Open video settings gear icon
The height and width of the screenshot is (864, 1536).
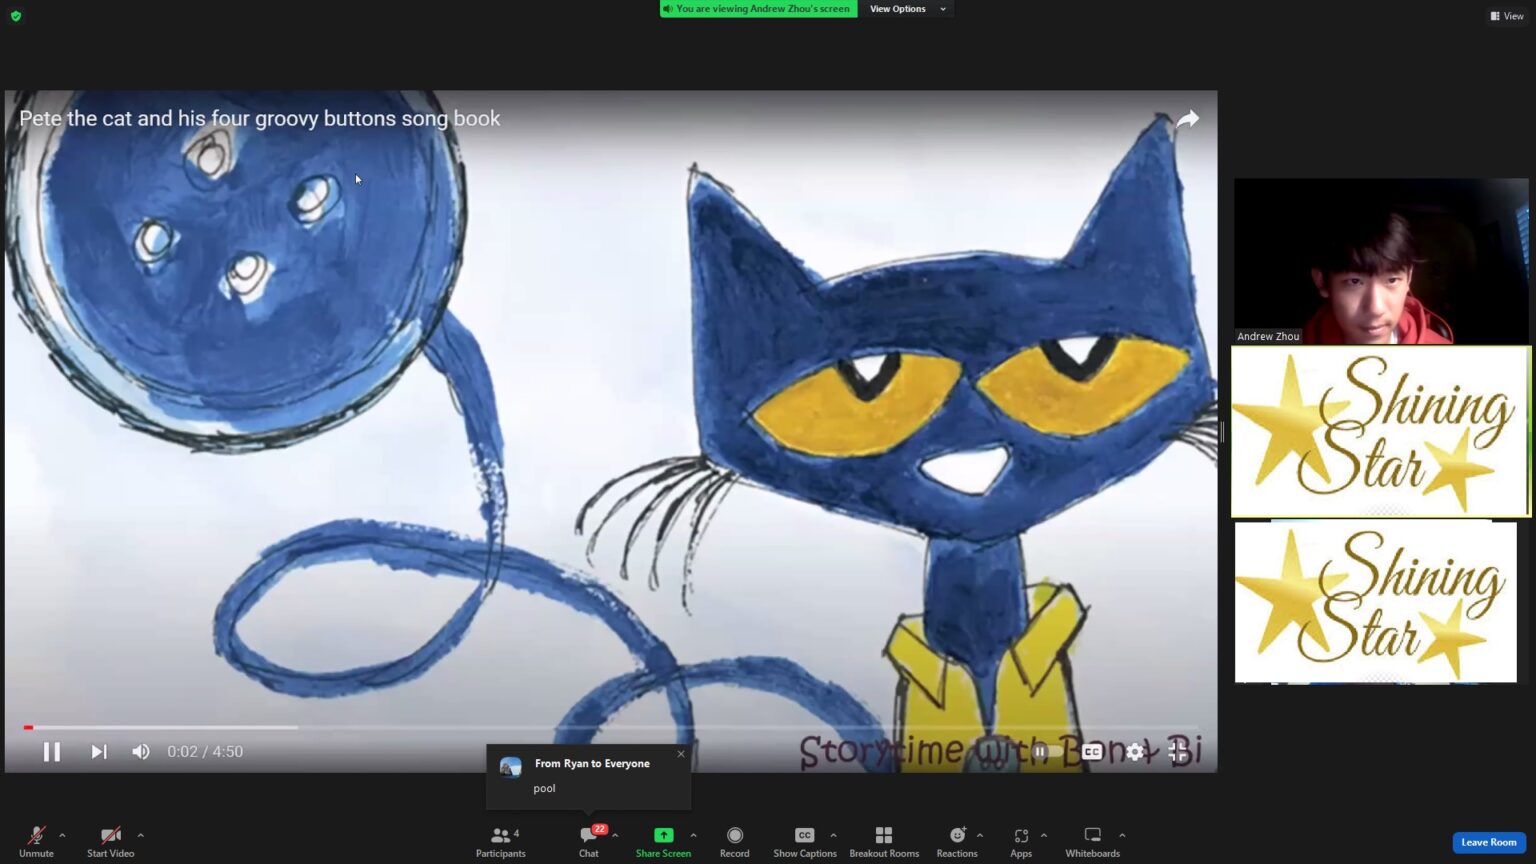coord(1135,751)
